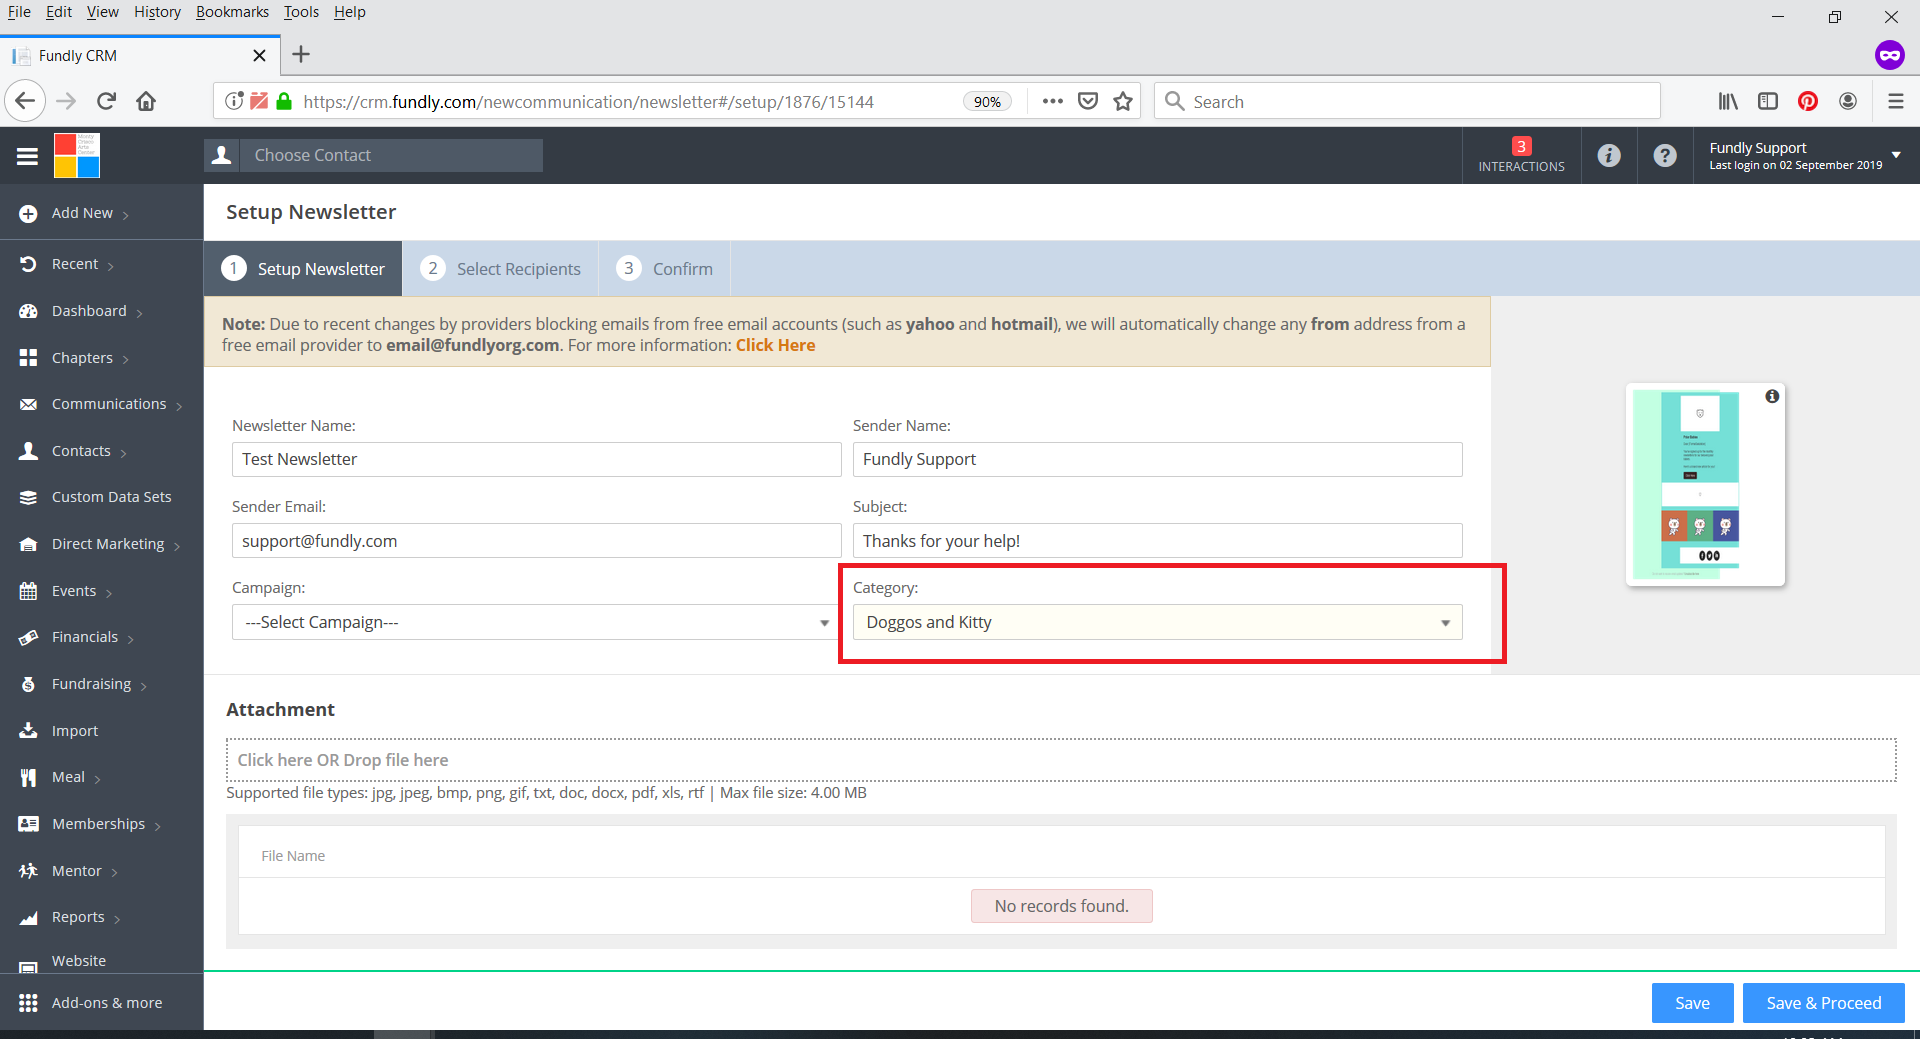Open the History menu
The height and width of the screenshot is (1039, 1920).
(x=157, y=12)
